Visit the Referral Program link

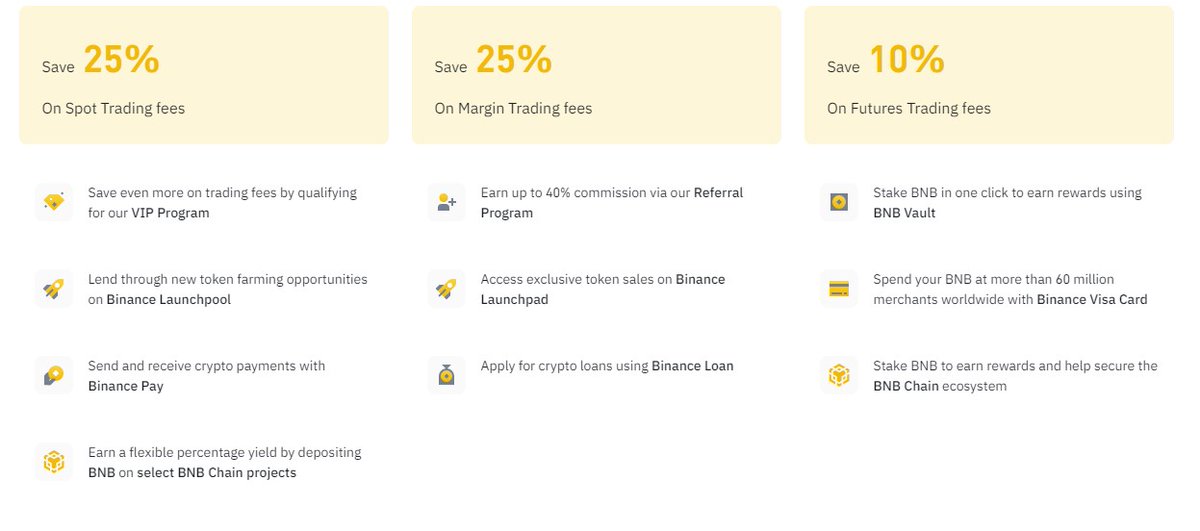pos(612,203)
